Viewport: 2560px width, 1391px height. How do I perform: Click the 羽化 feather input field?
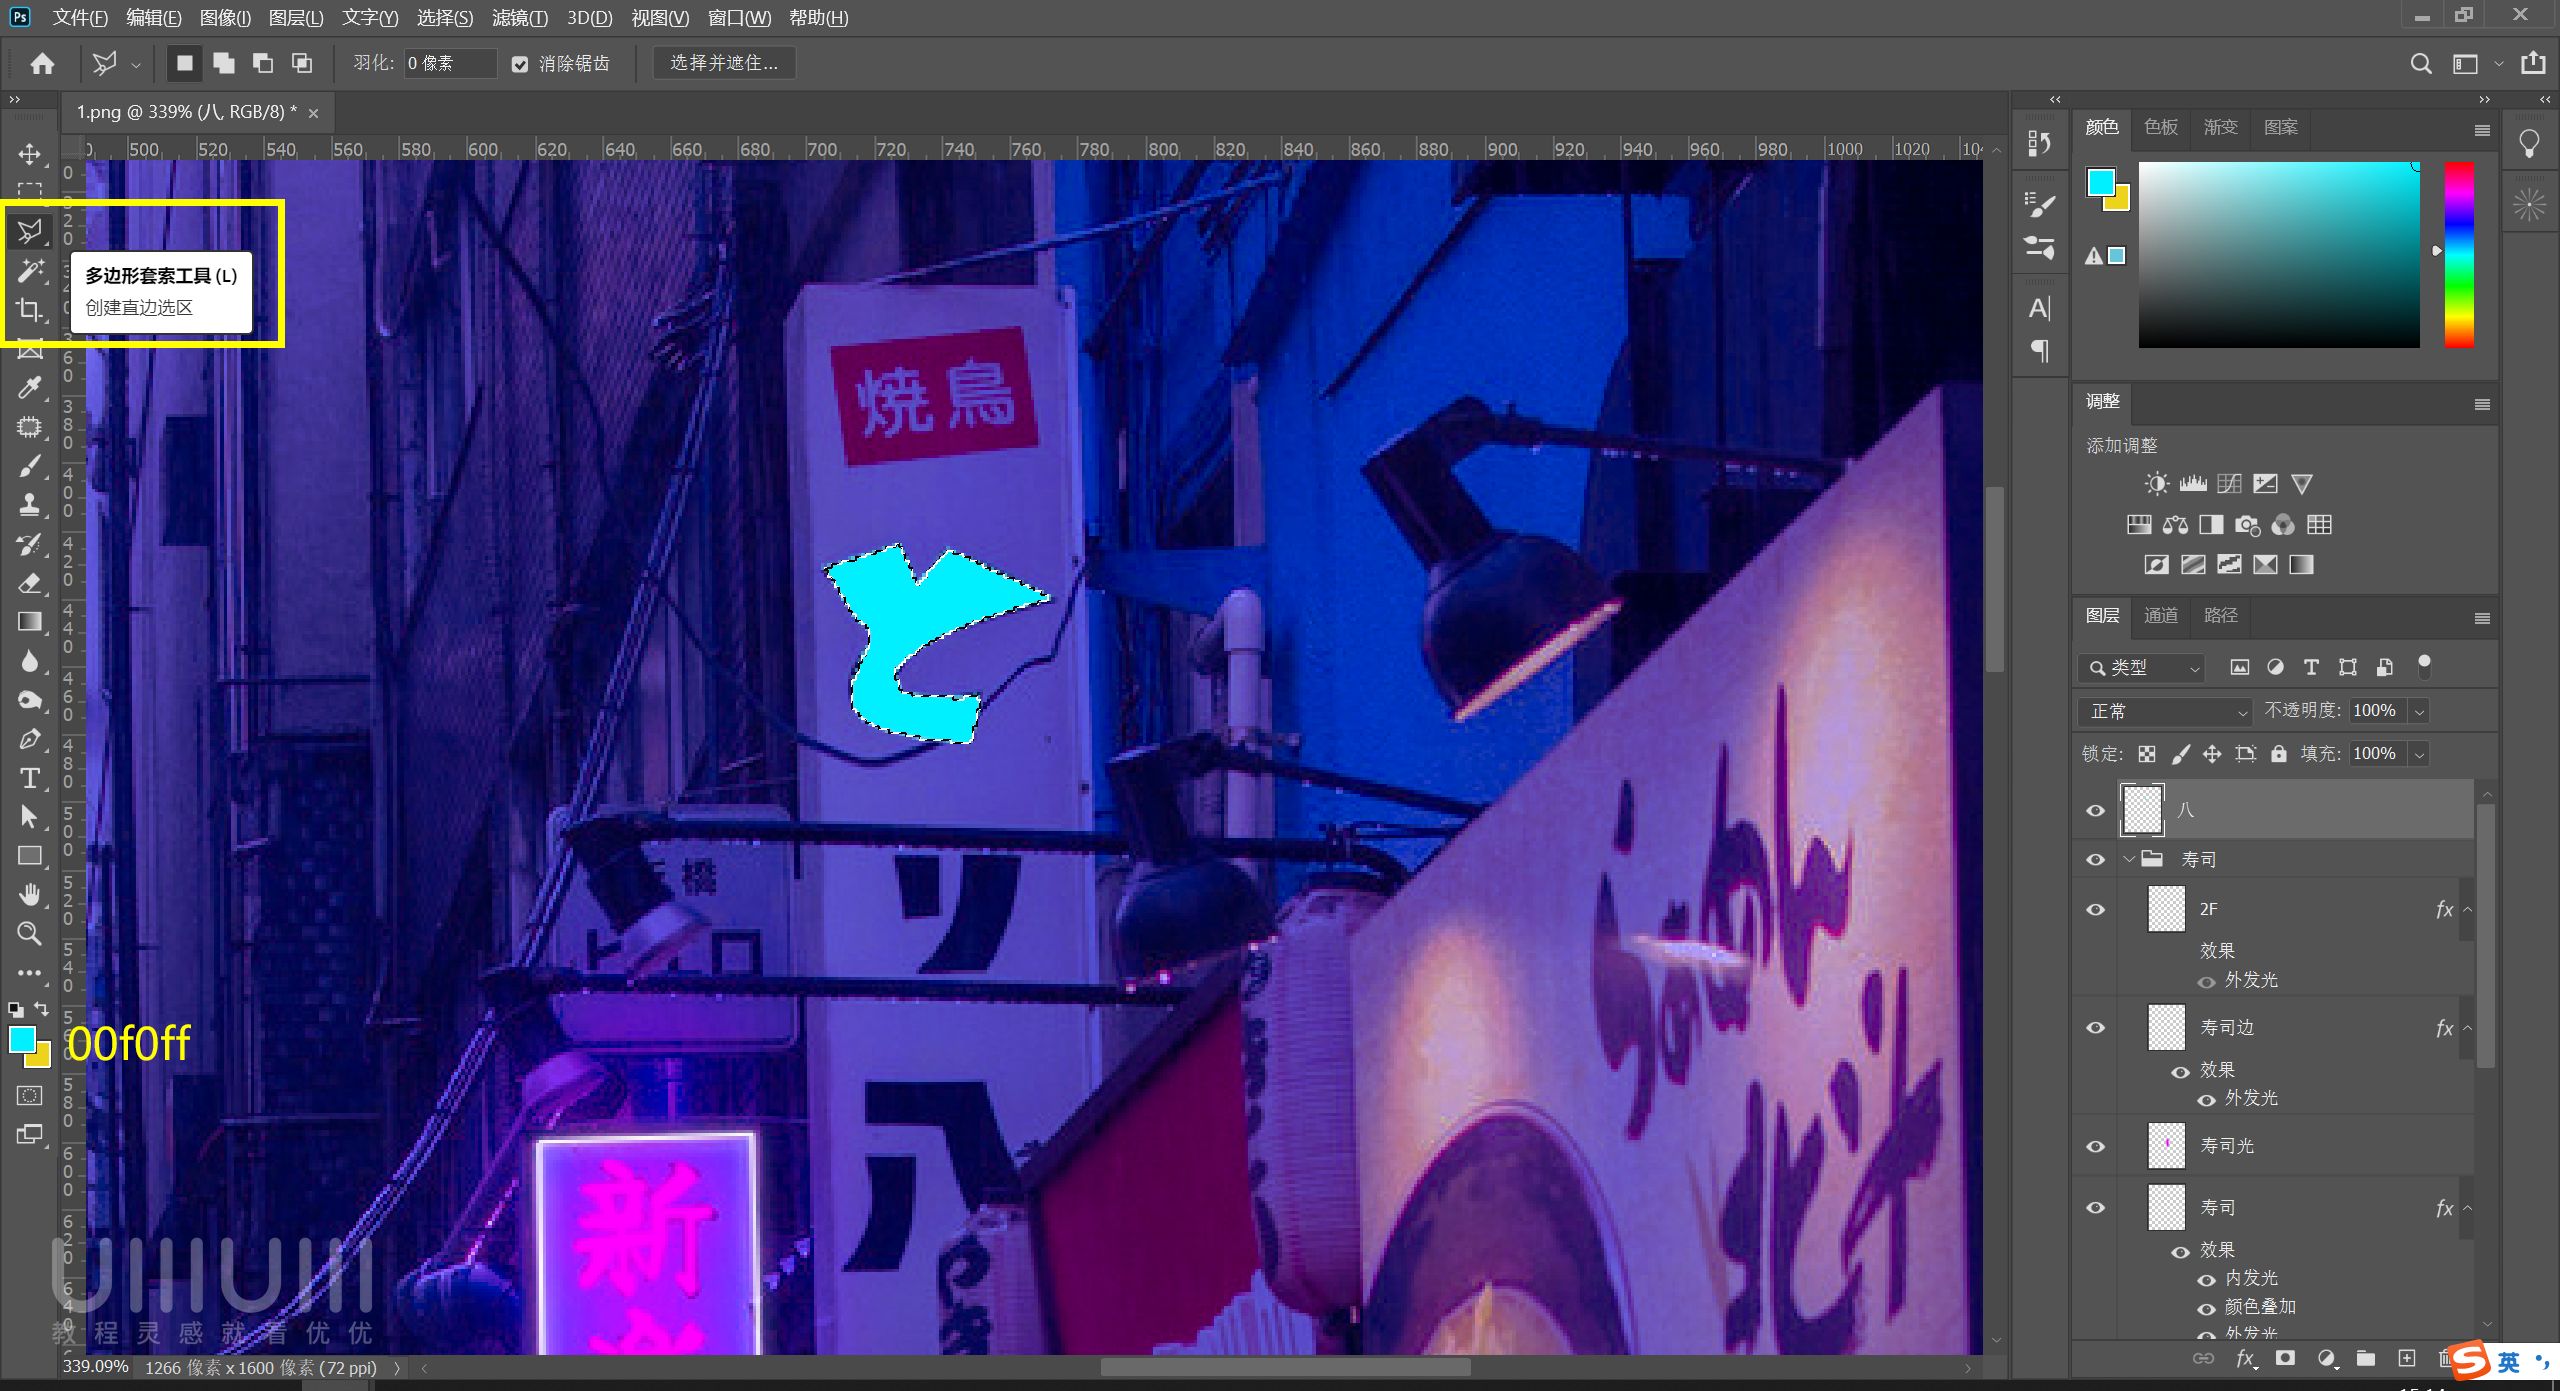(x=450, y=64)
